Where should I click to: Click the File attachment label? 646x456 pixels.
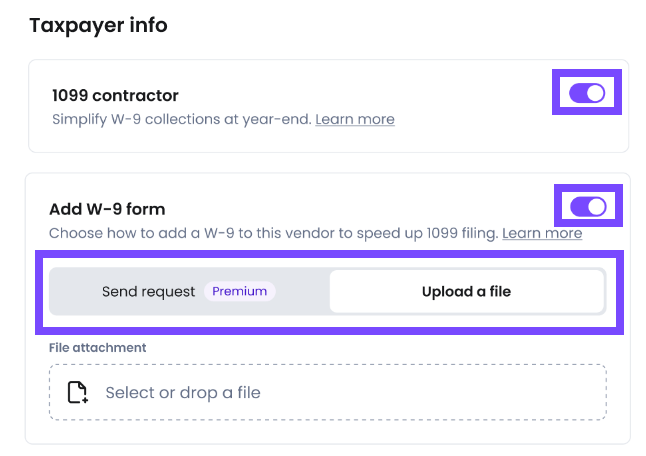point(97,348)
